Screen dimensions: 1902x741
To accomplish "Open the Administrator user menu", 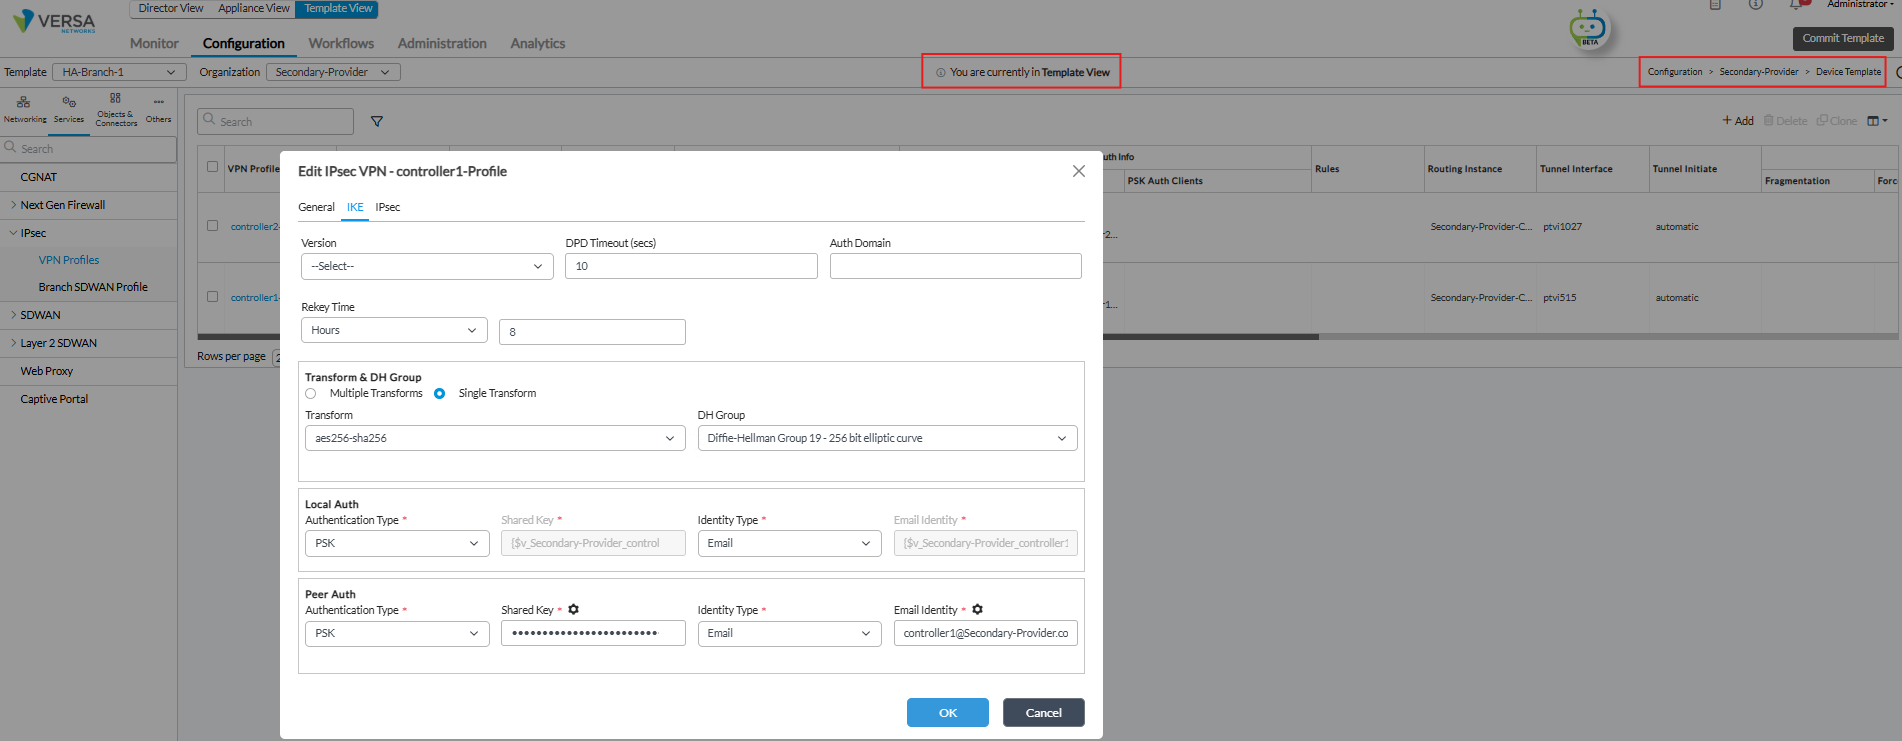I will 1860,4.
